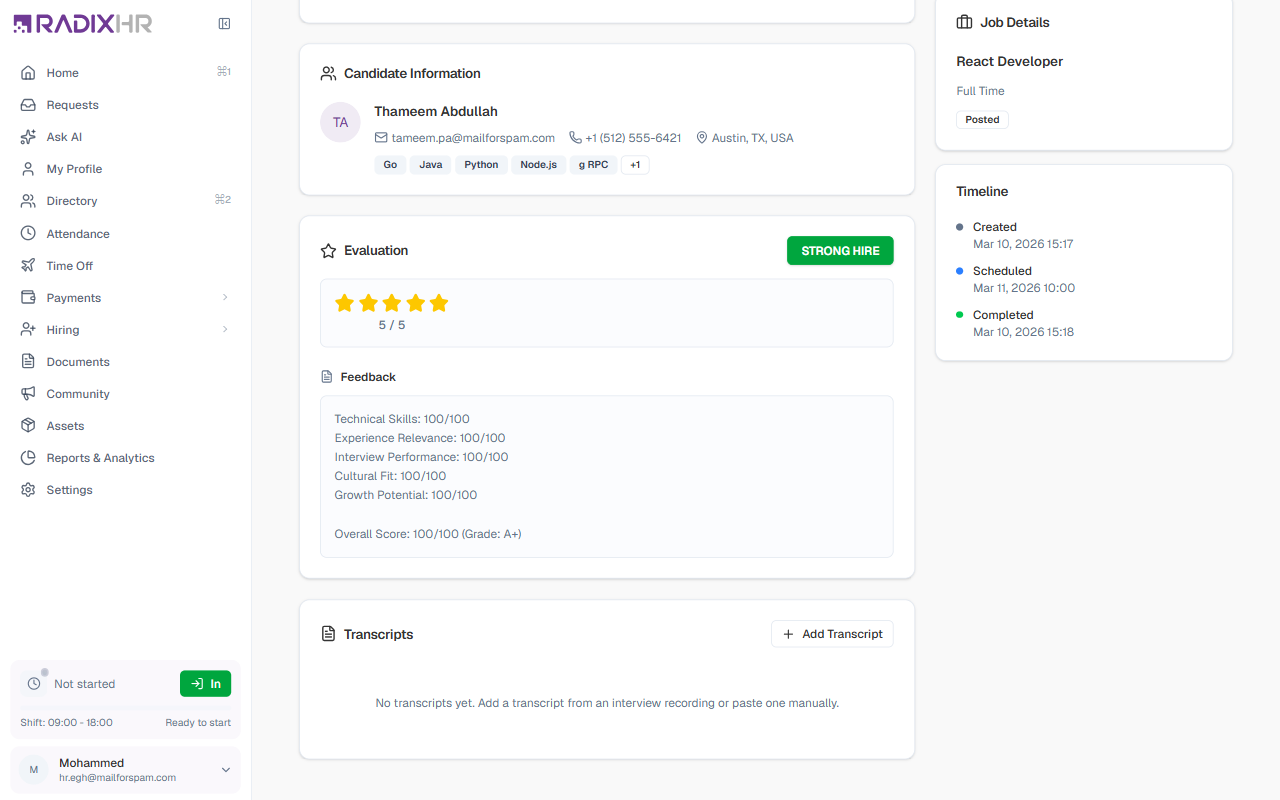
Task: Click the candidate email address
Action: click(473, 138)
